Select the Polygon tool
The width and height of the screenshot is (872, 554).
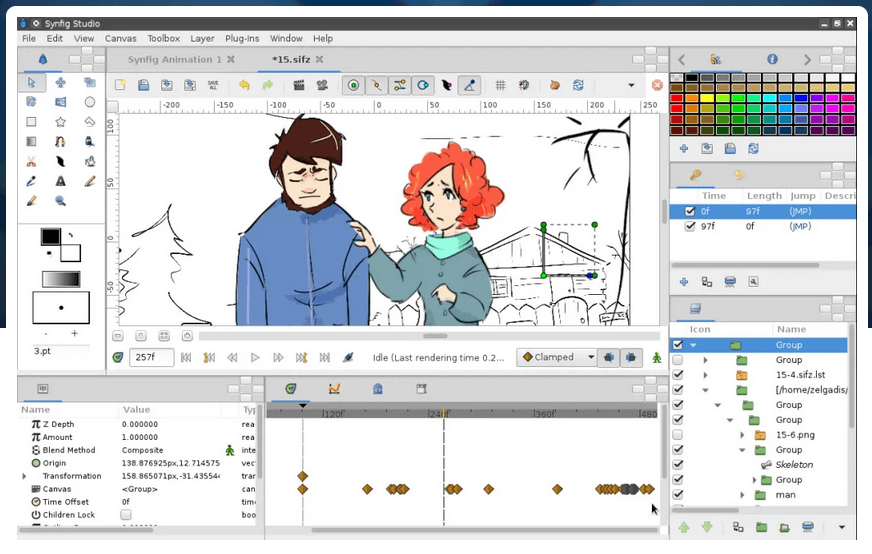tap(90, 122)
